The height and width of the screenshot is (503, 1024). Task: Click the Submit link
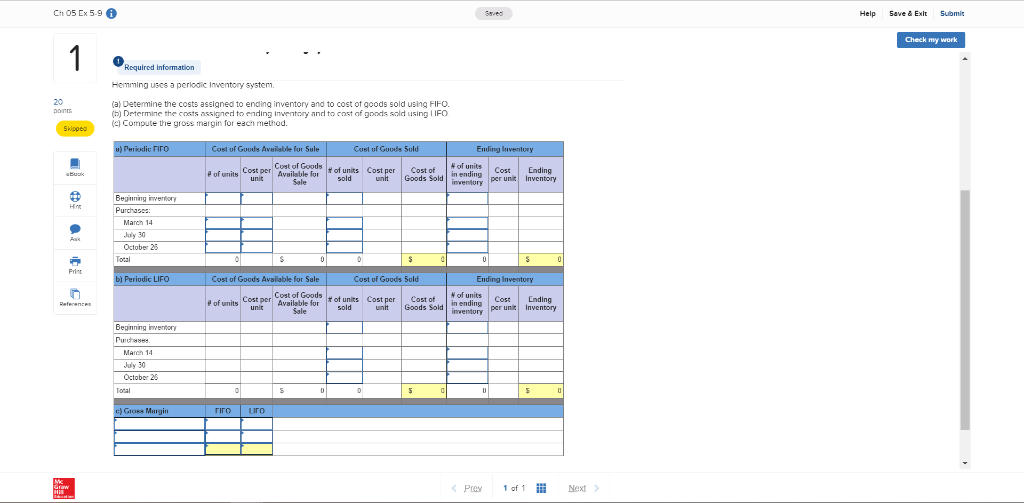pos(952,14)
